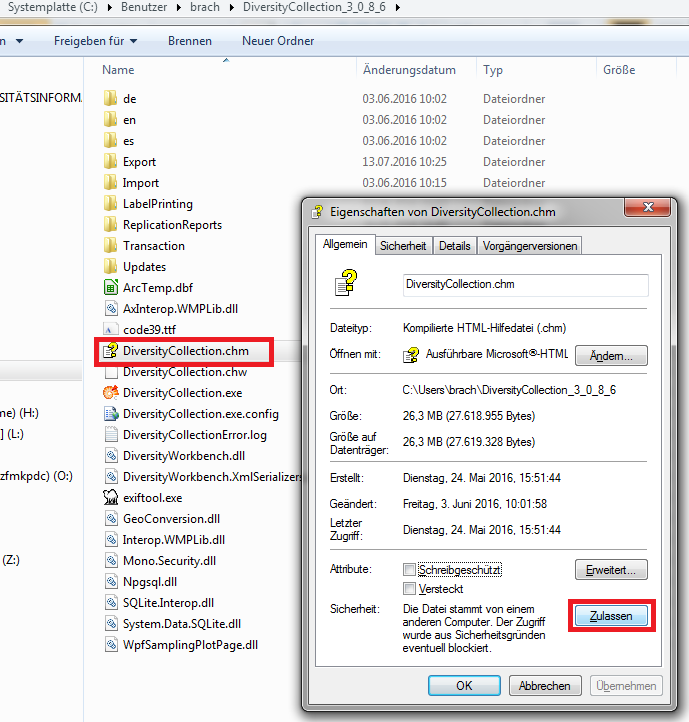Open the Vorgängerversionen tab
This screenshot has height=722, width=689.
(529, 246)
